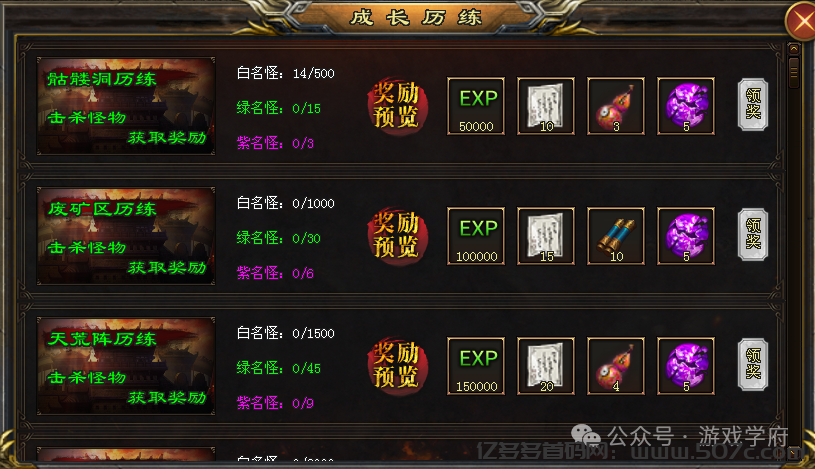815x469 pixels.
Task: Select the red gourd reward showing 4
Action: tap(616, 366)
